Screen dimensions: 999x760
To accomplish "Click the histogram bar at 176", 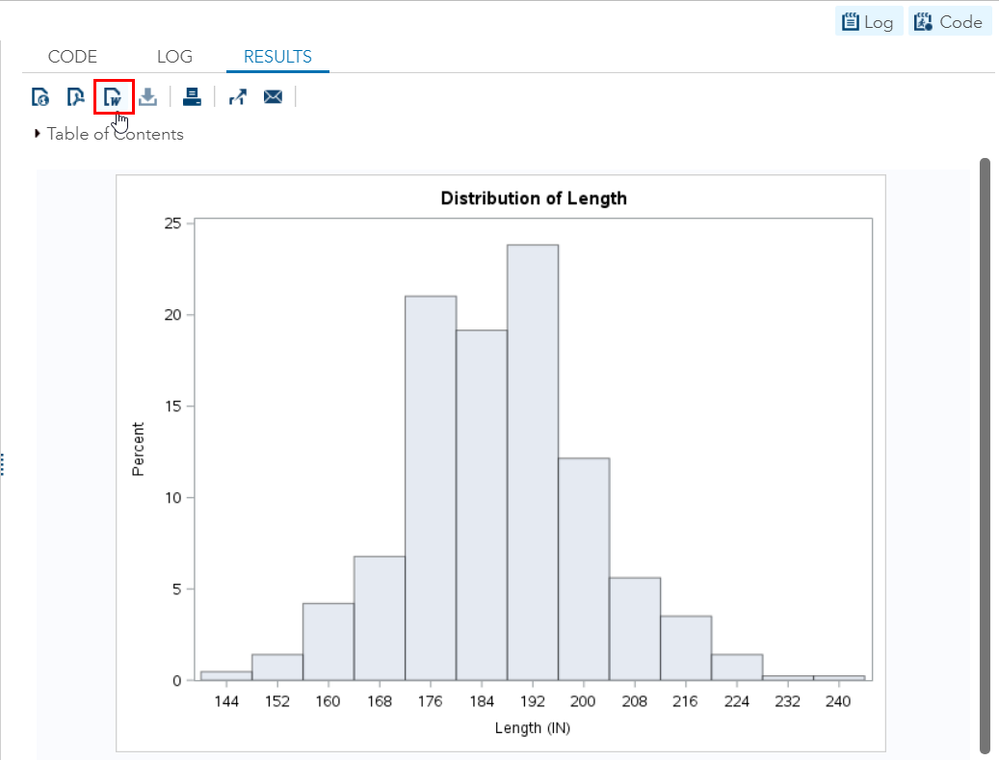I will [x=431, y=488].
